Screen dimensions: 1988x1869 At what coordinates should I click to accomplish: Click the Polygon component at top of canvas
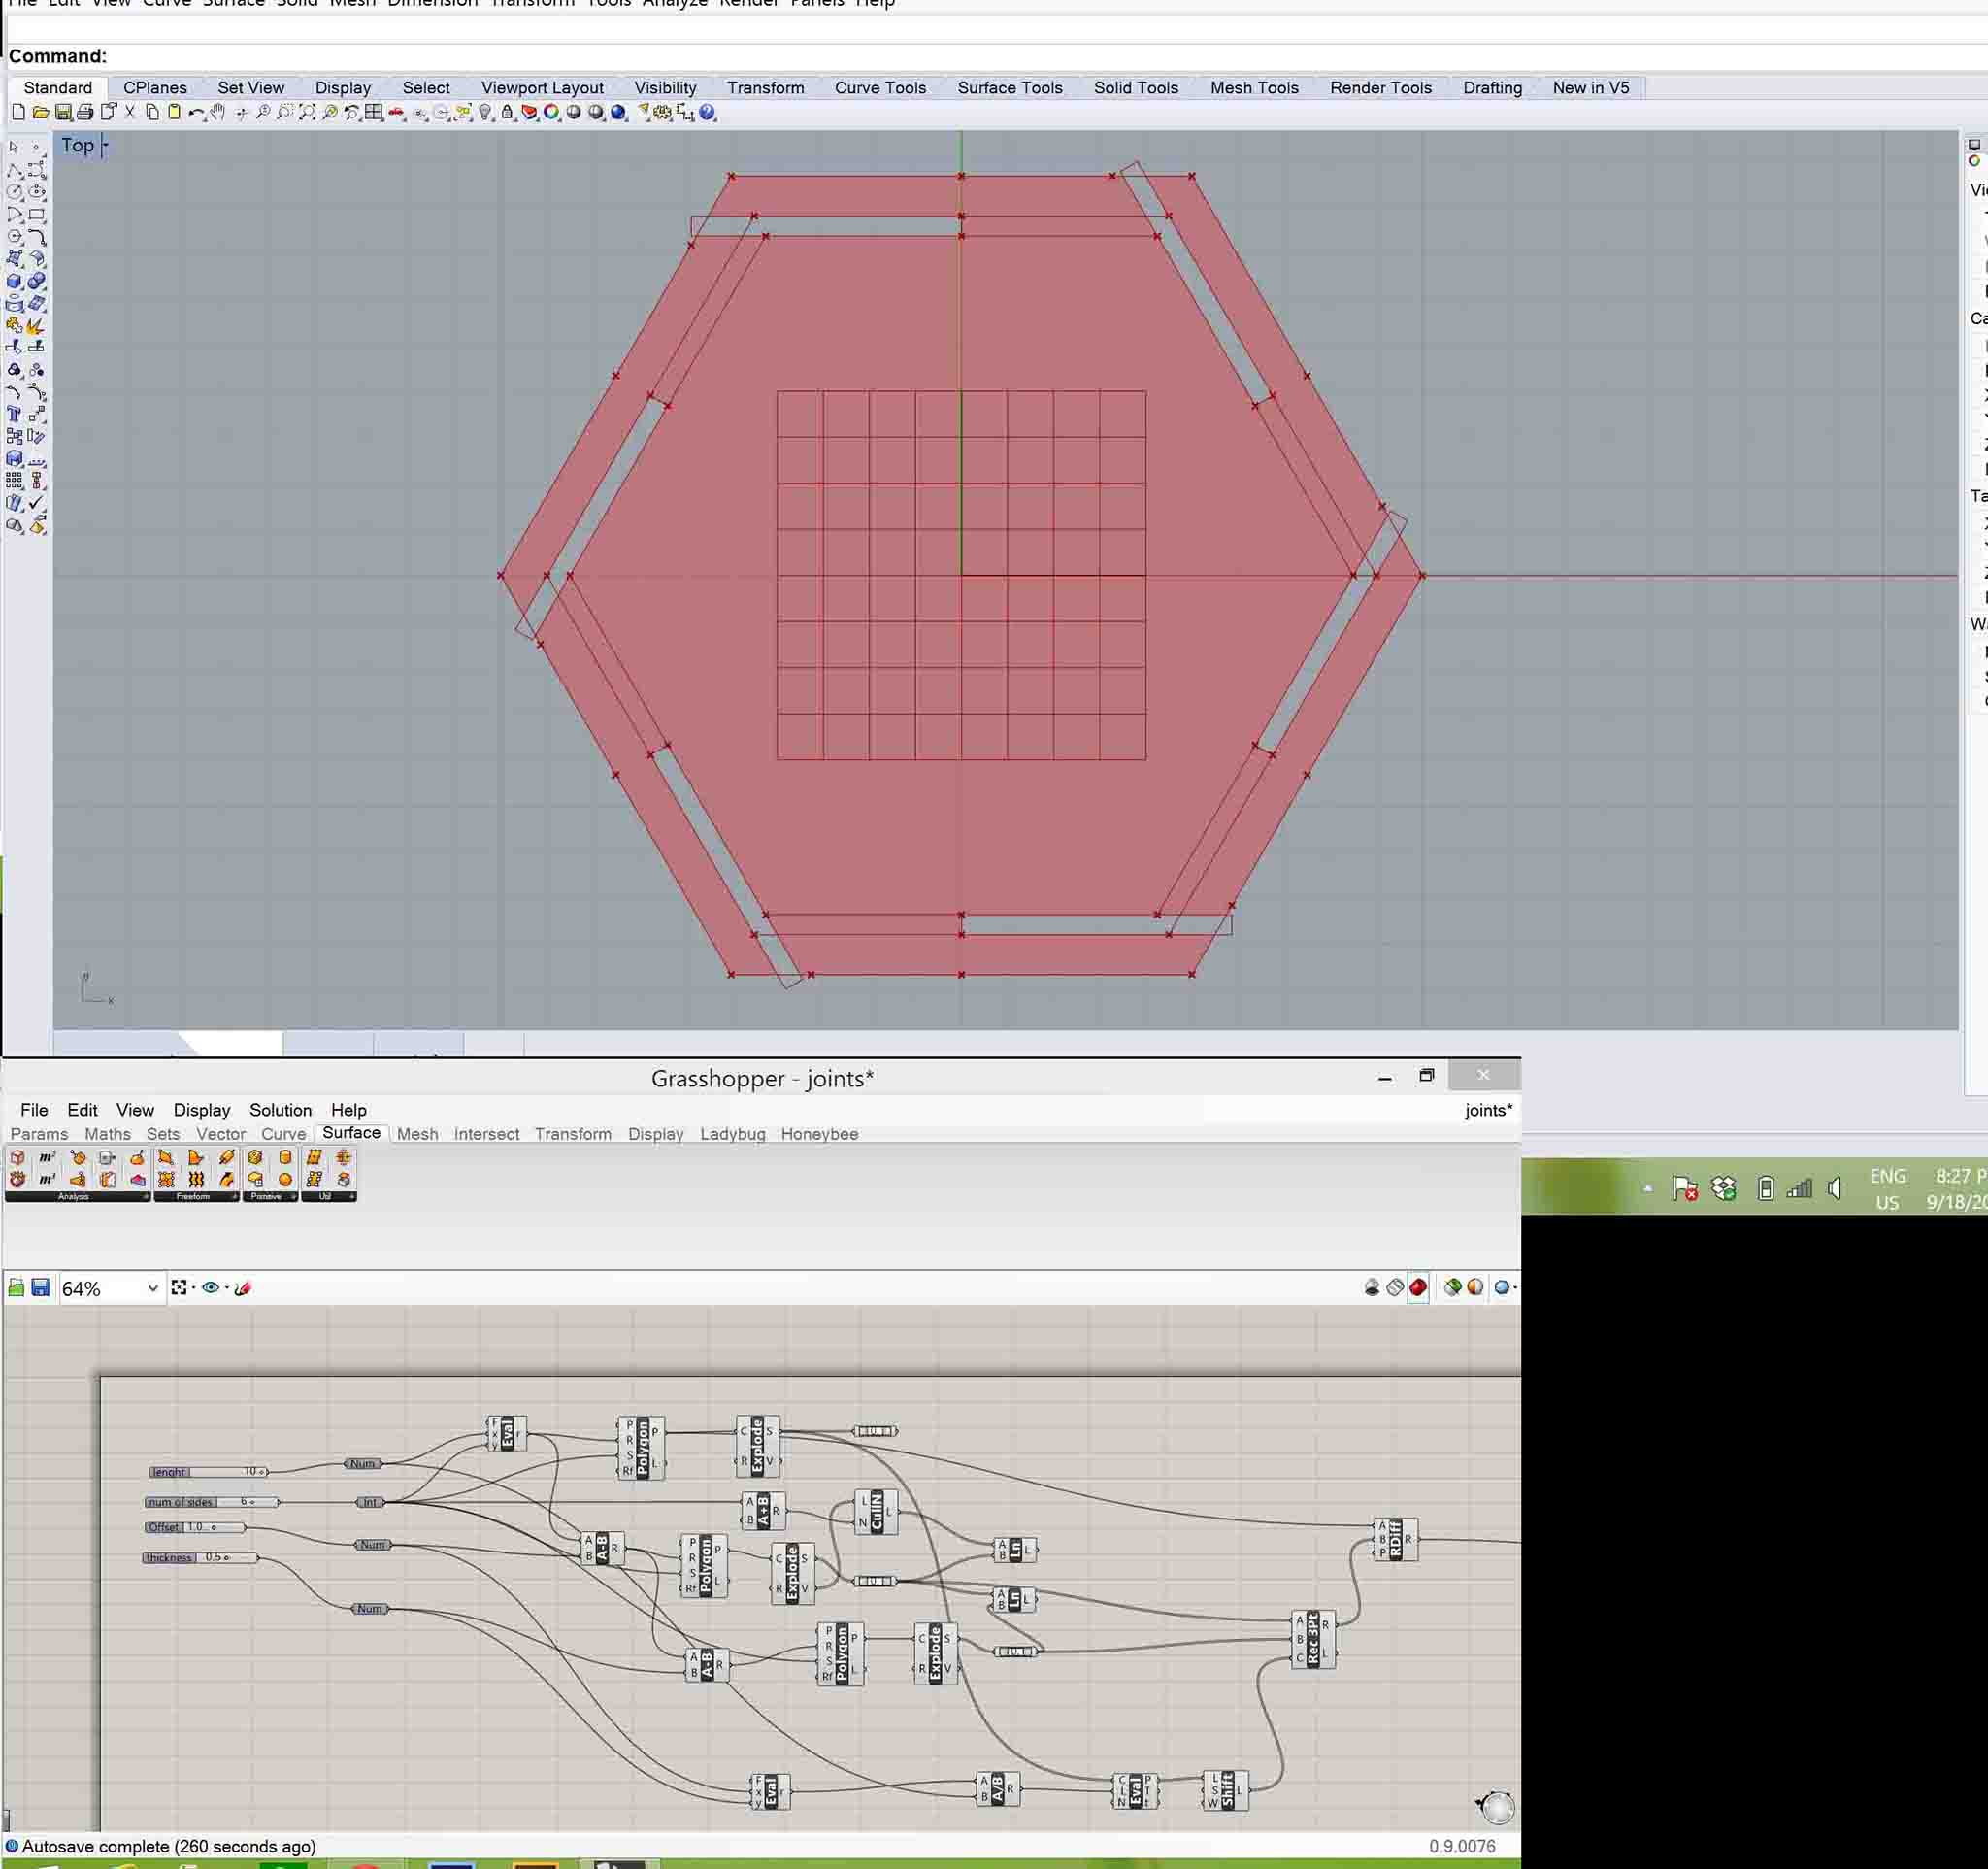pyautogui.click(x=642, y=1447)
